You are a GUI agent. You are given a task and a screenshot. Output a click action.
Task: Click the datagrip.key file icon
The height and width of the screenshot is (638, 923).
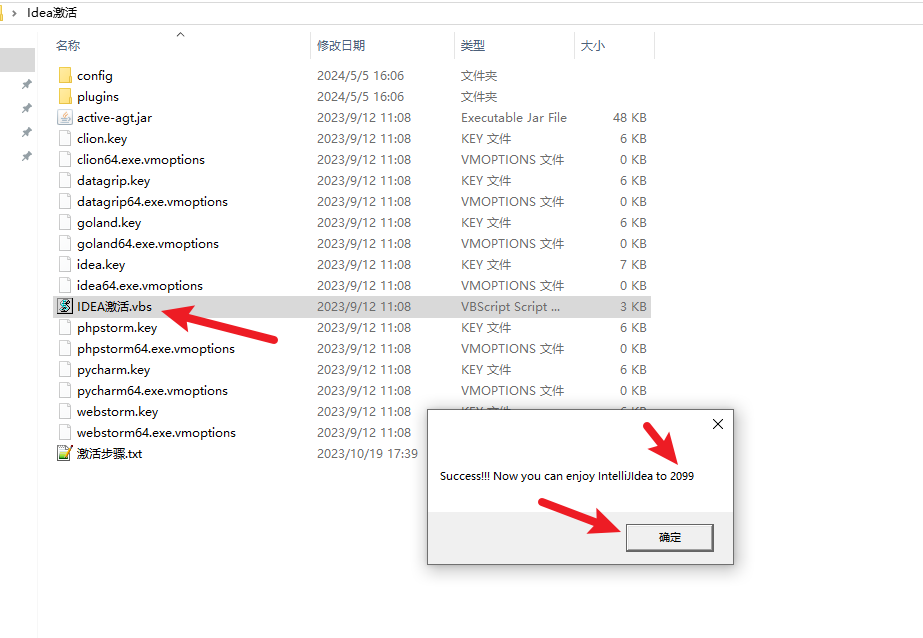[65, 181]
